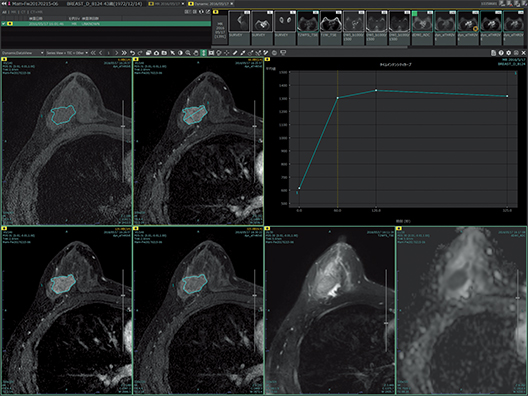This screenshot has height=396, width=528.
Task: Click the peak data point at 120 seconds
Action: click(x=376, y=90)
